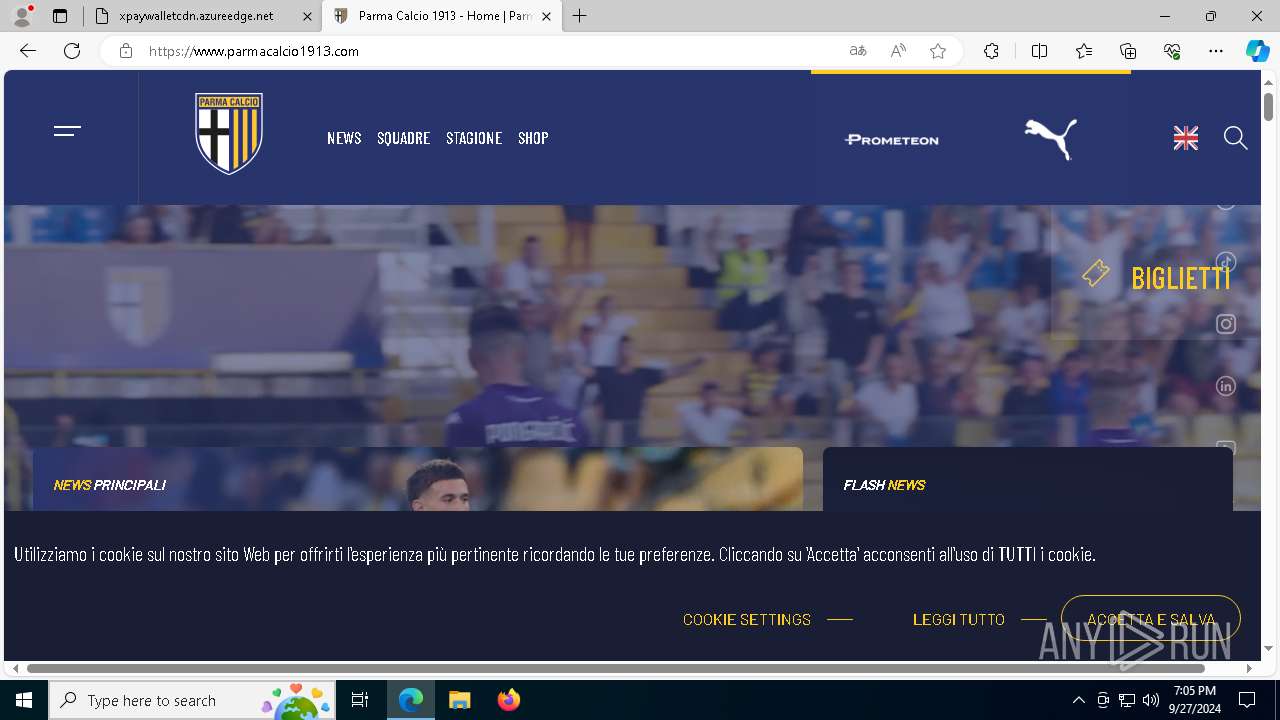View site information lock icon
Viewport: 1280px width, 720px height.
pos(126,51)
